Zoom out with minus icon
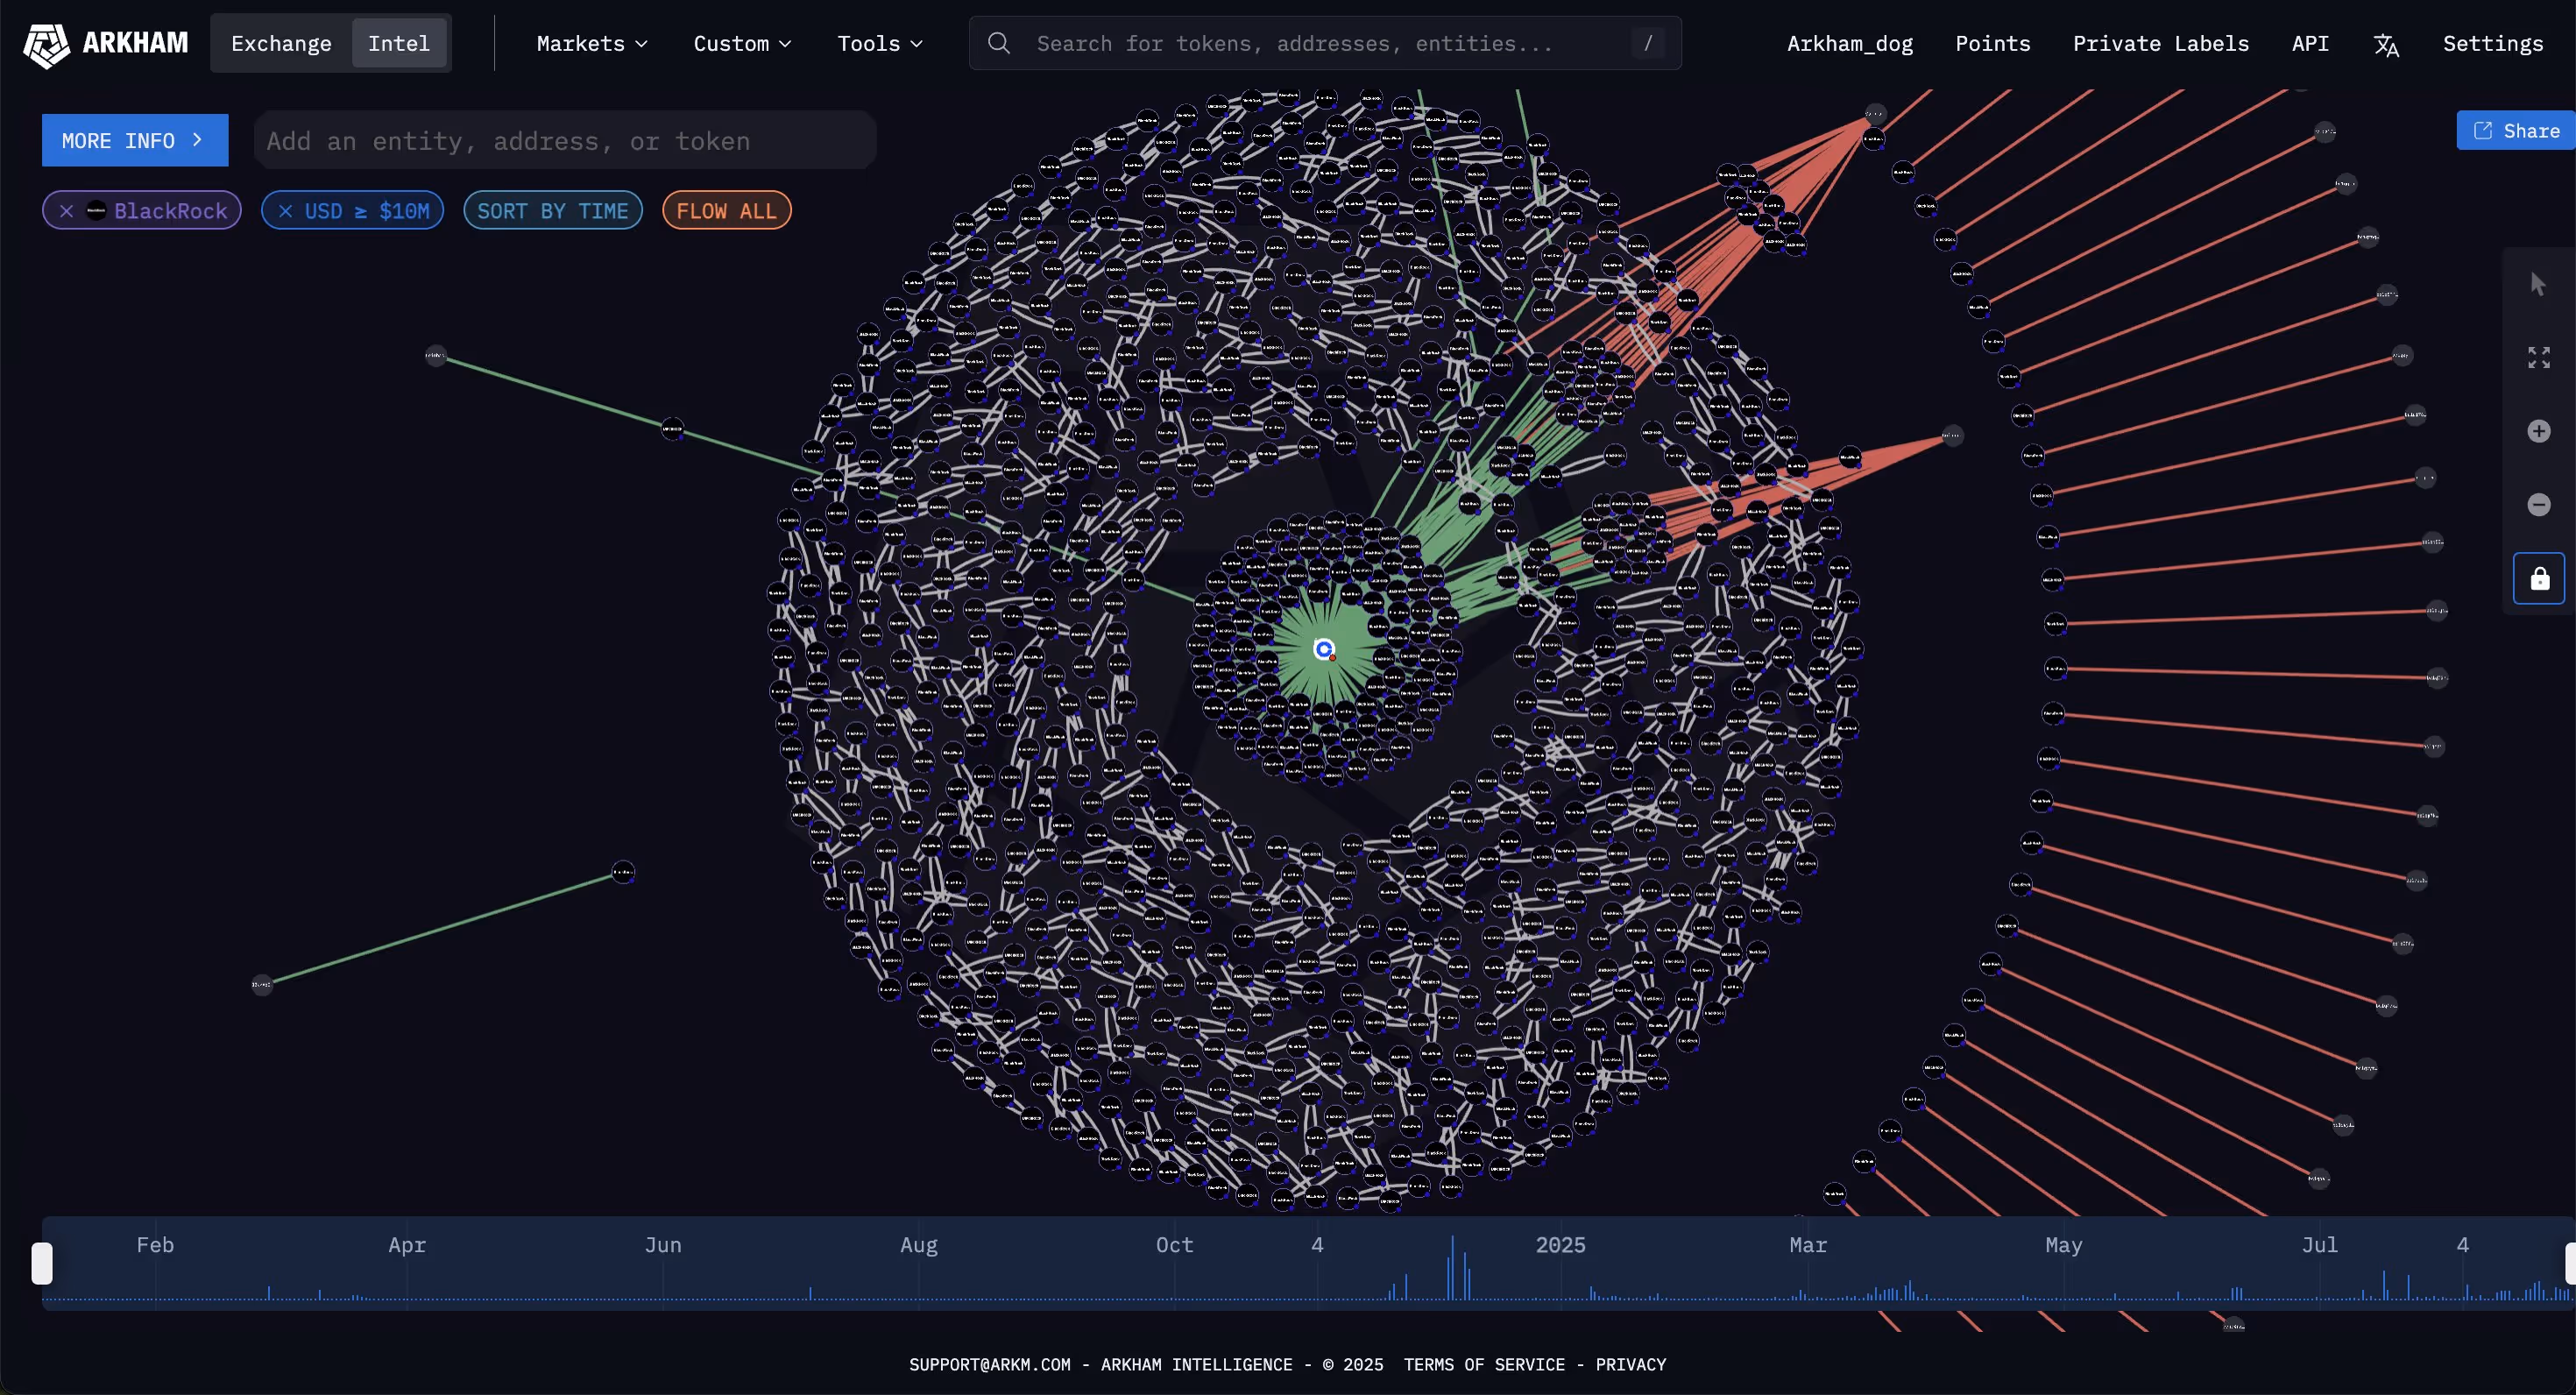2576x1395 pixels. (2538, 505)
